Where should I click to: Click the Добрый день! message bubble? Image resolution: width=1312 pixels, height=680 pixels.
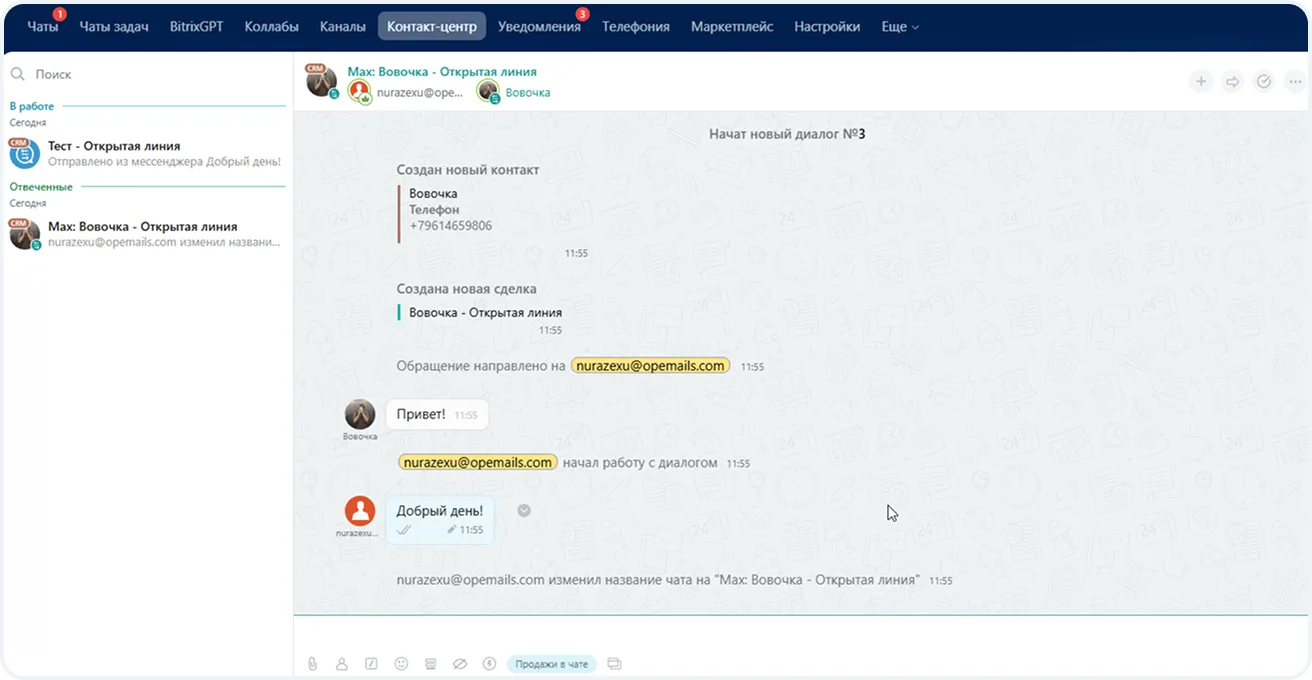pyautogui.click(x=440, y=520)
